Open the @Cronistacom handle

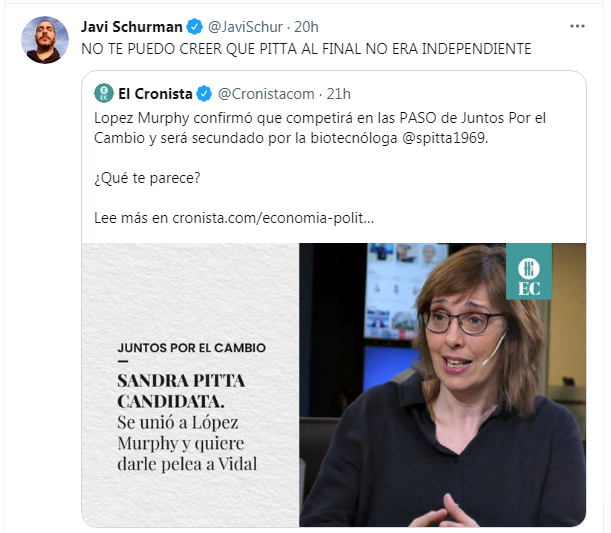266,94
